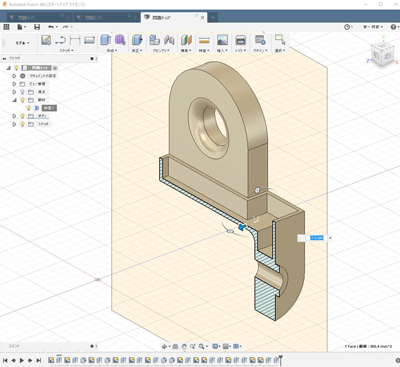
Task: Toggle visibility bulb of 断面1 item
Action: [x=29, y=108]
